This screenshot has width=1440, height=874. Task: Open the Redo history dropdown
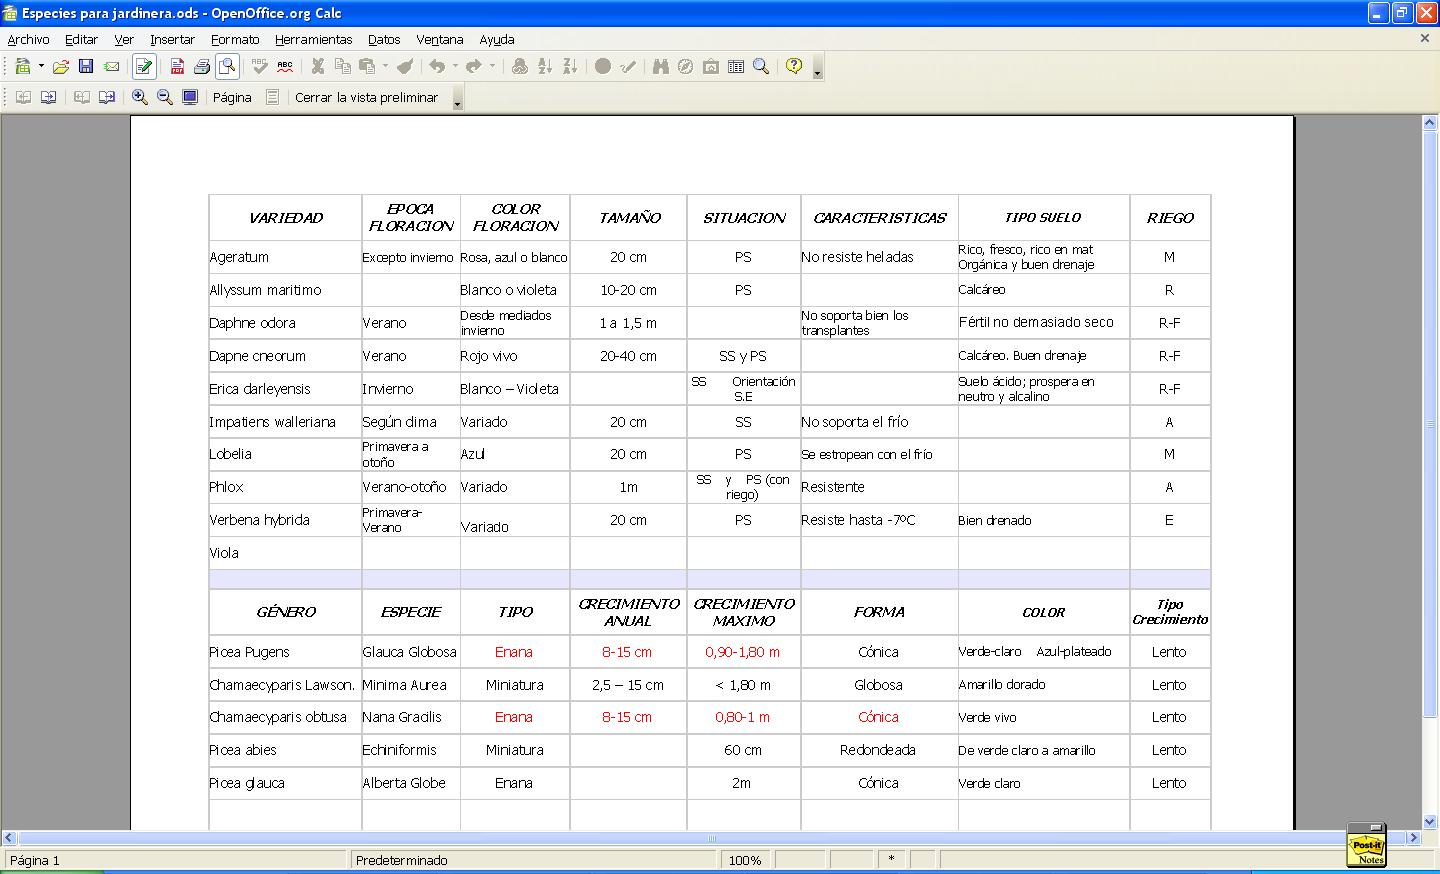(x=492, y=67)
